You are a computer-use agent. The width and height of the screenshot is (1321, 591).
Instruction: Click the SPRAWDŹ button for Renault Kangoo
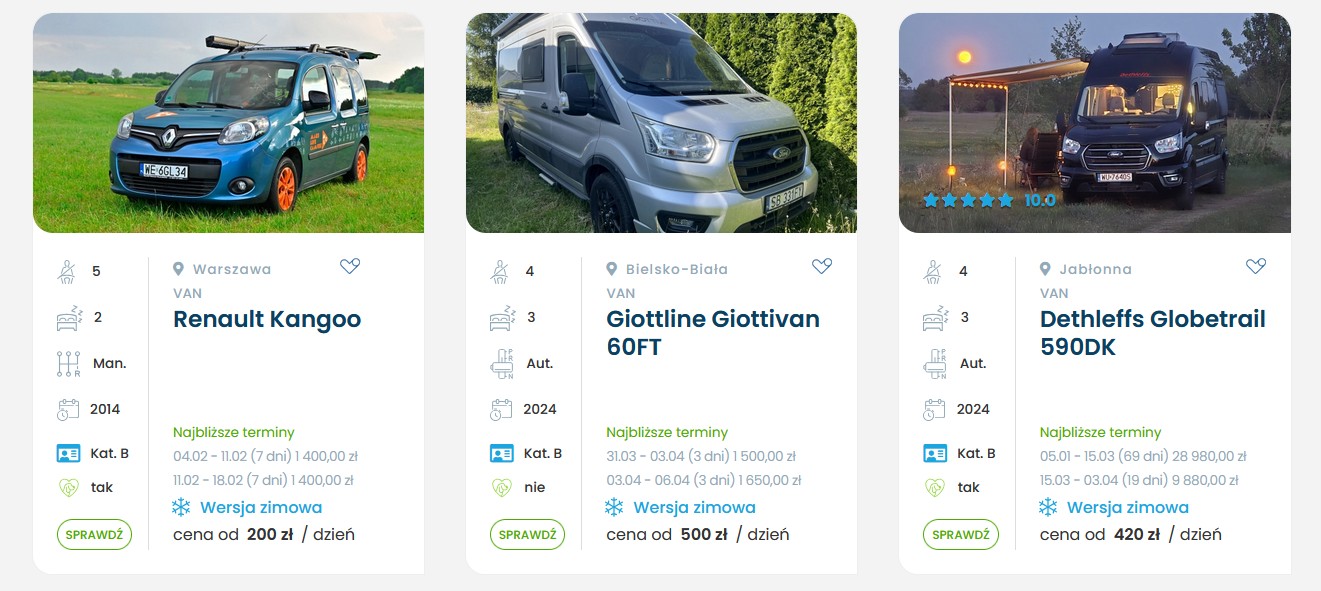pos(94,534)
